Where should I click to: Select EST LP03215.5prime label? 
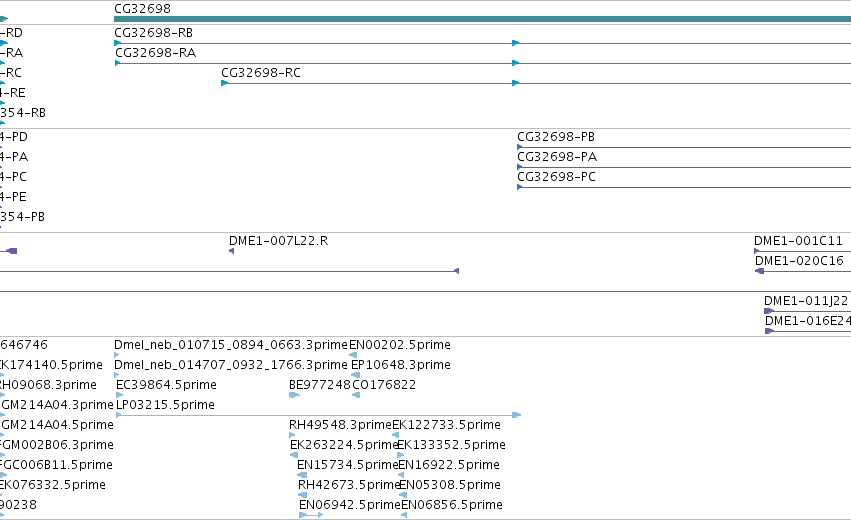pyautogui.click(x=165, y=405)
